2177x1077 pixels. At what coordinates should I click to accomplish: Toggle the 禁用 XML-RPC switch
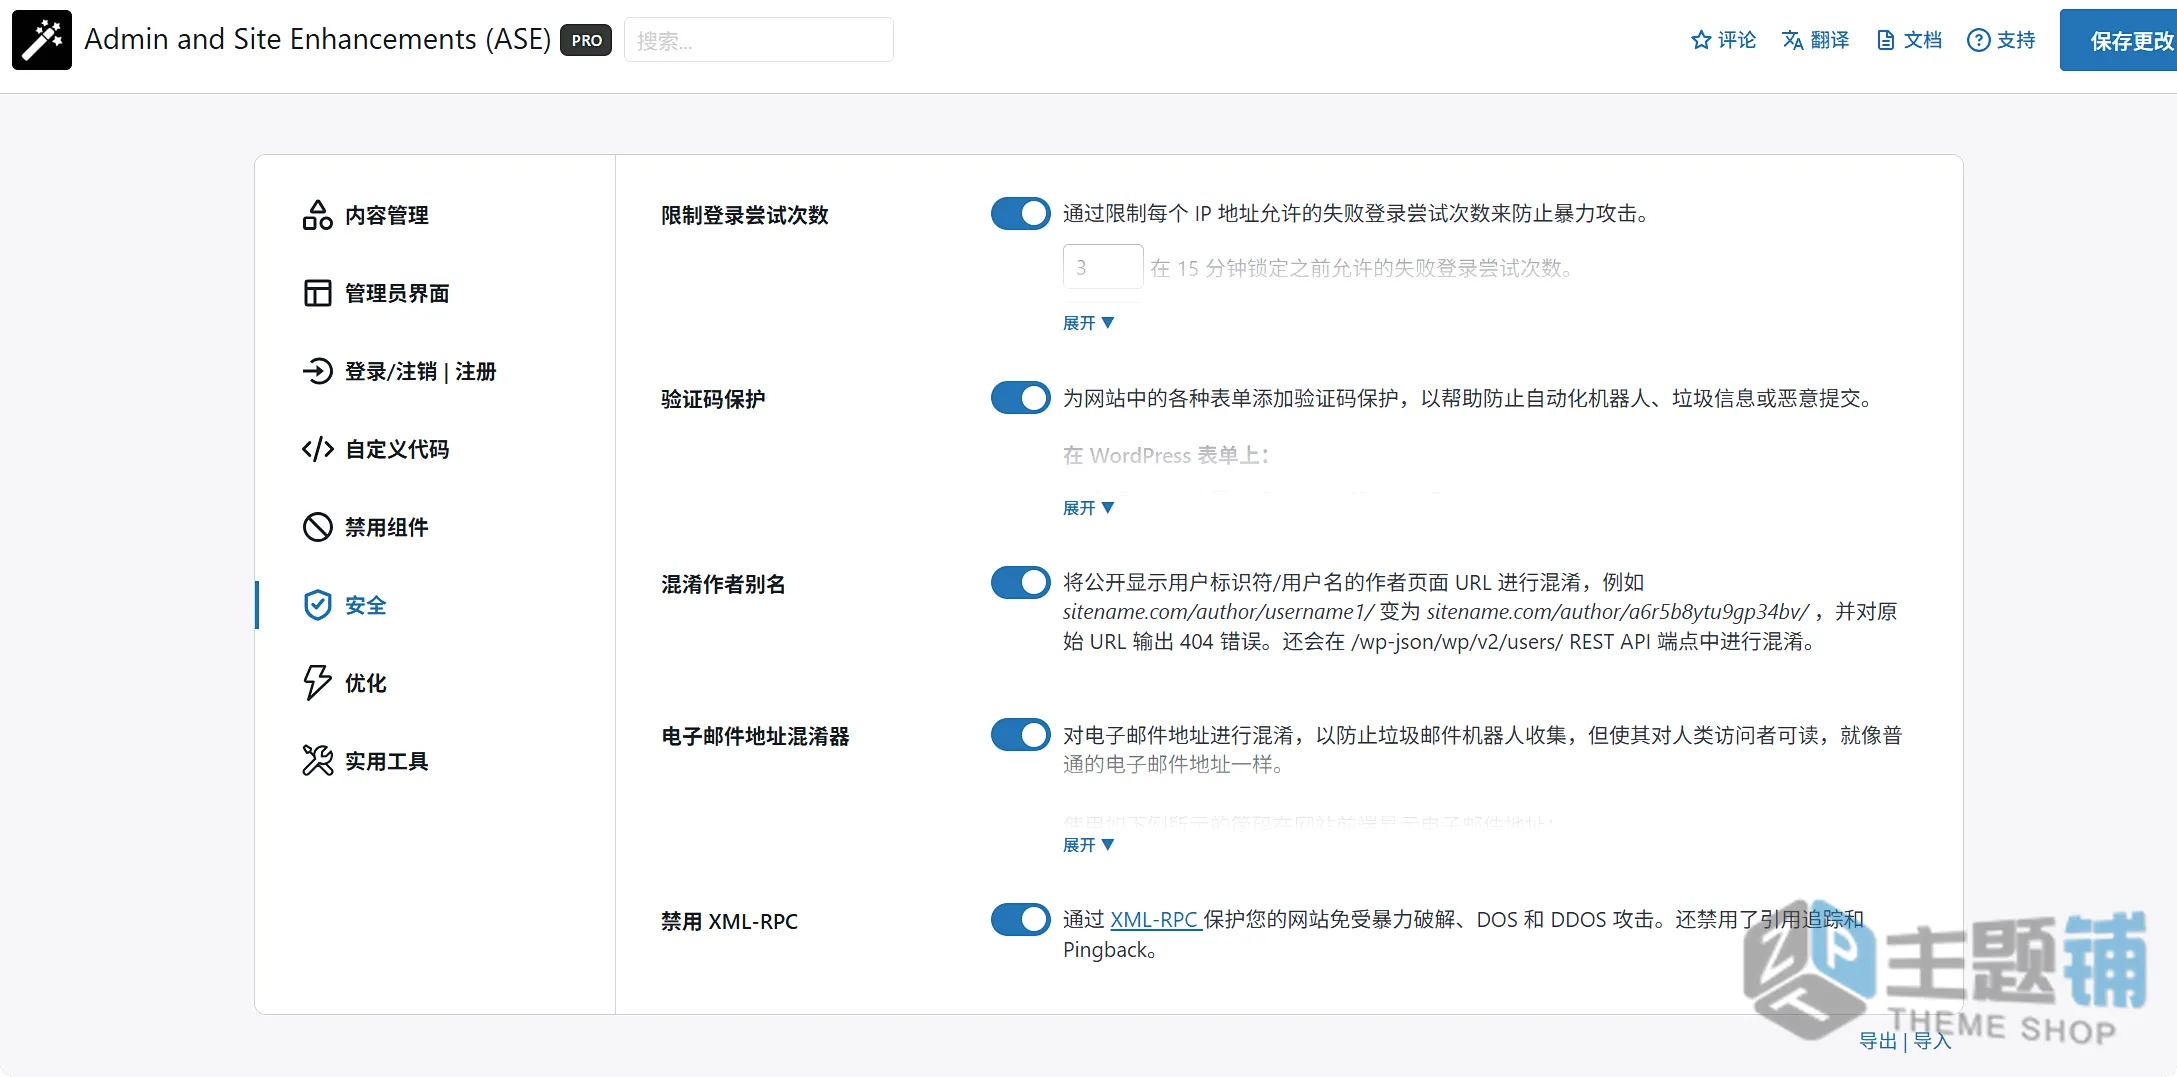click(1020, 919)
